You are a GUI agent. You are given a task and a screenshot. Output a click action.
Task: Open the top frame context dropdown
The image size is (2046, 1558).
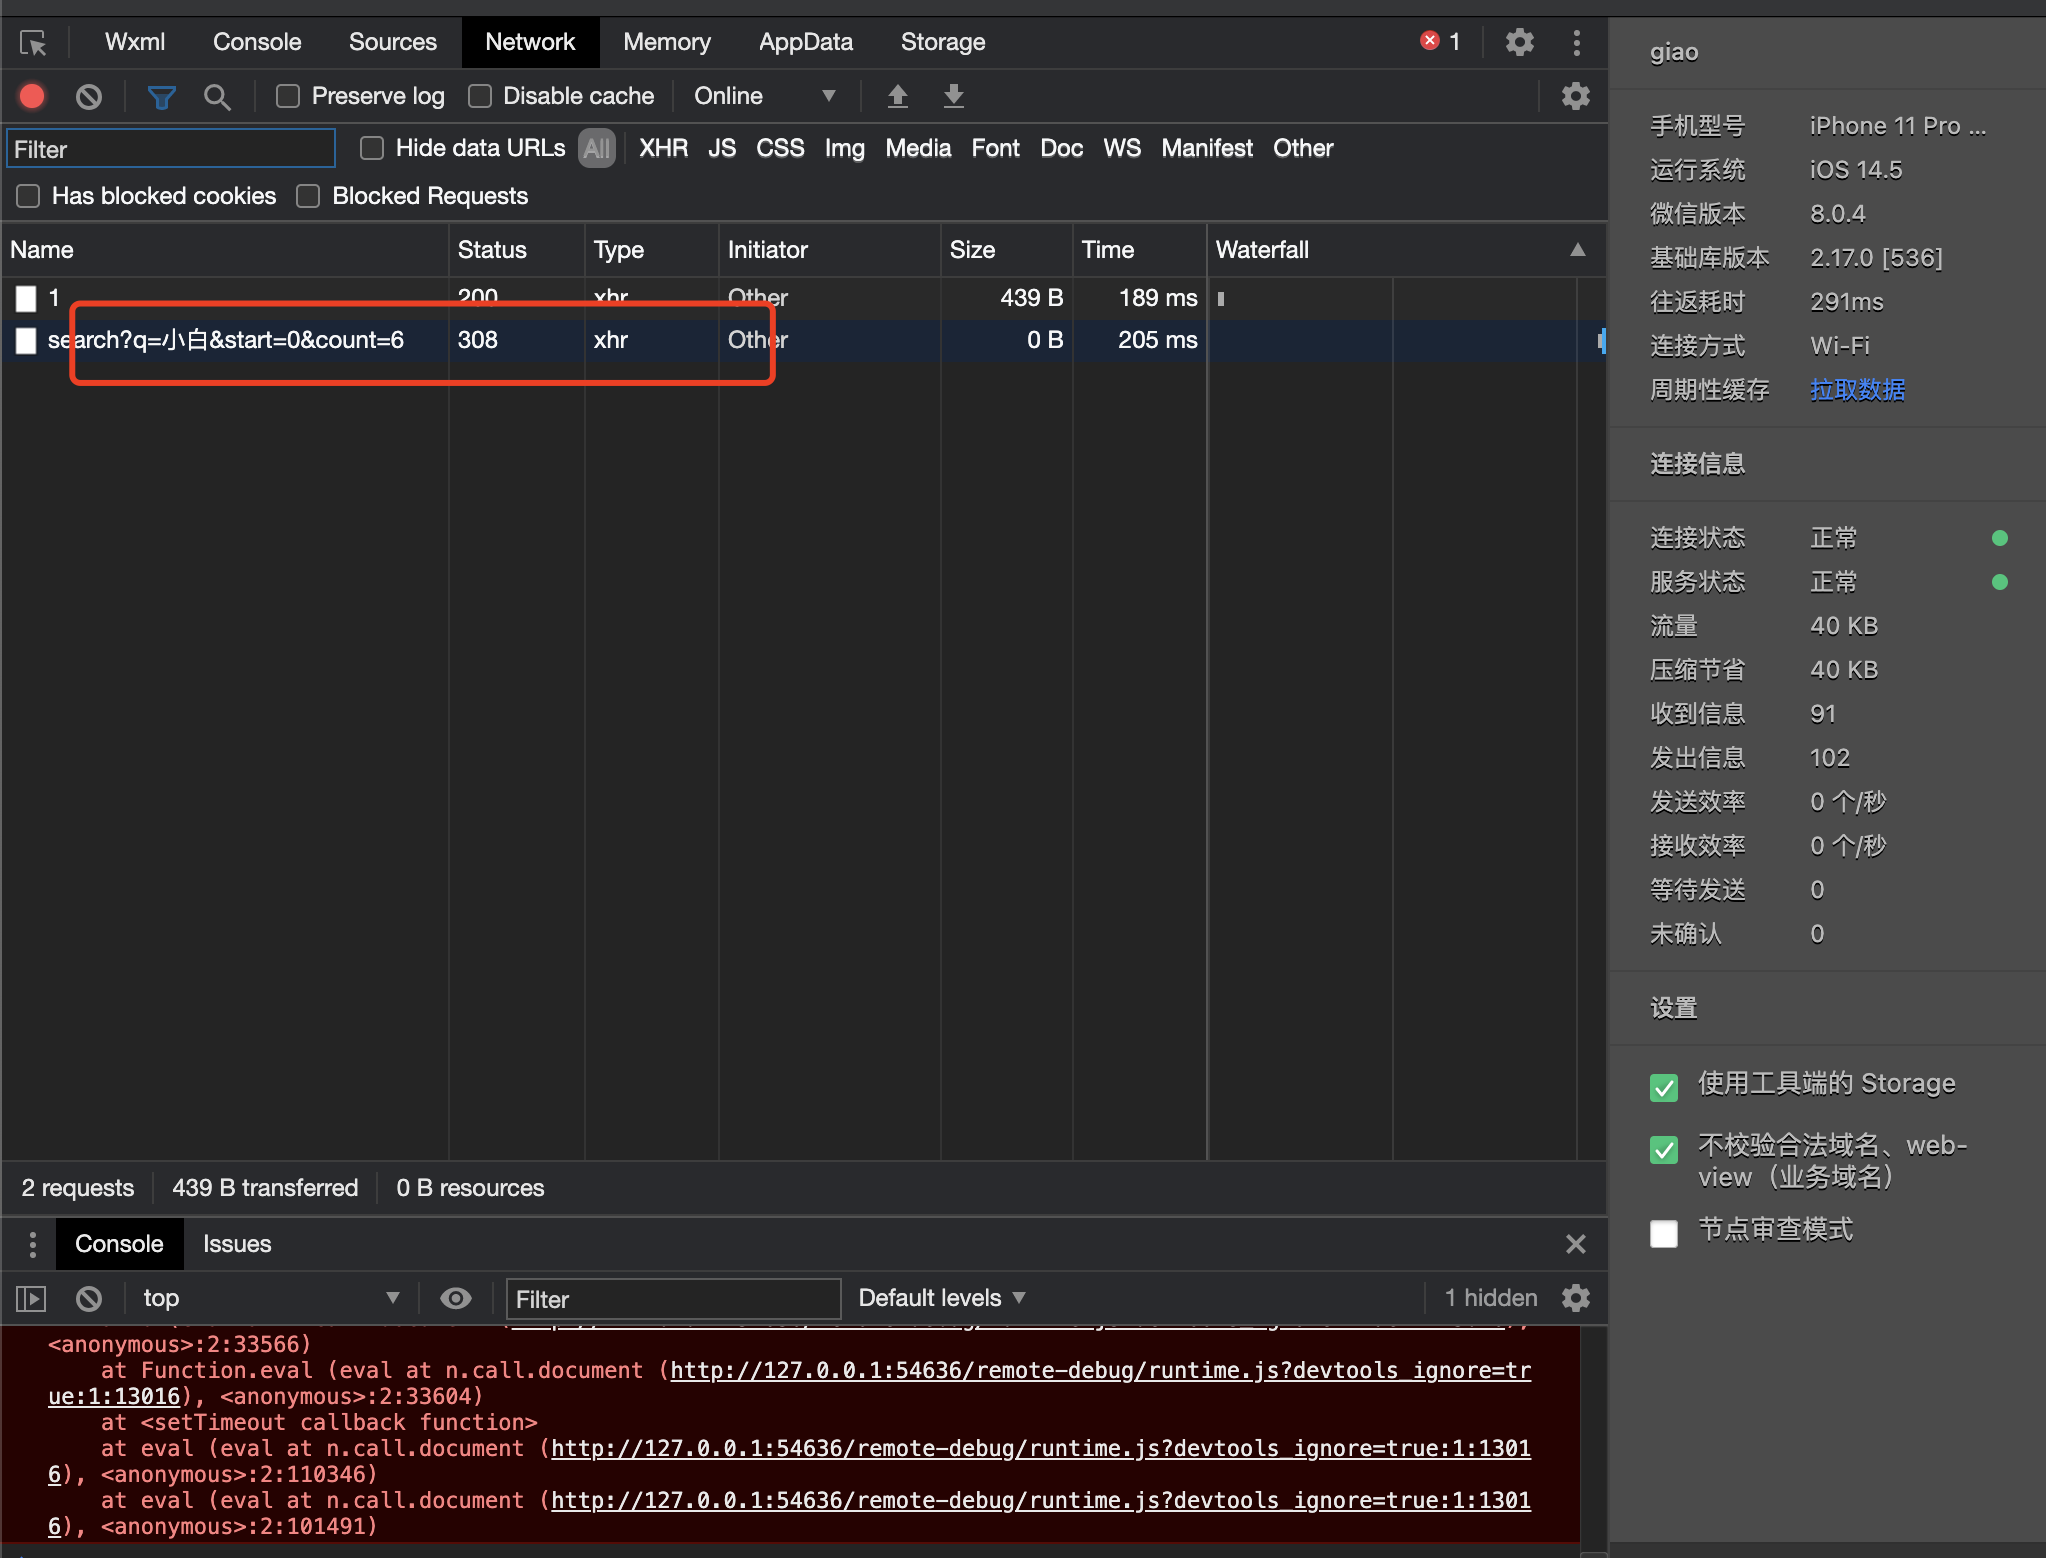pos(265,1297)
